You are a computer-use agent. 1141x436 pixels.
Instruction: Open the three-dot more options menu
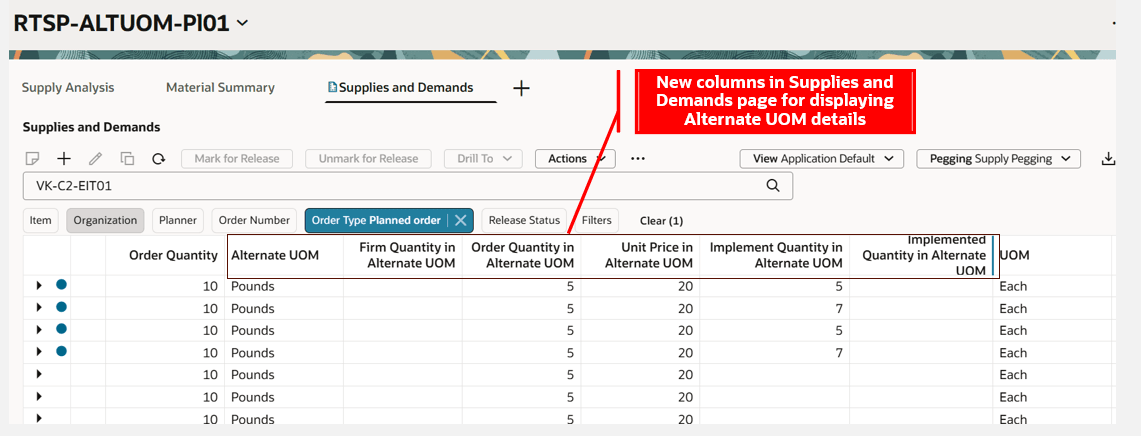tap(638, 159)
